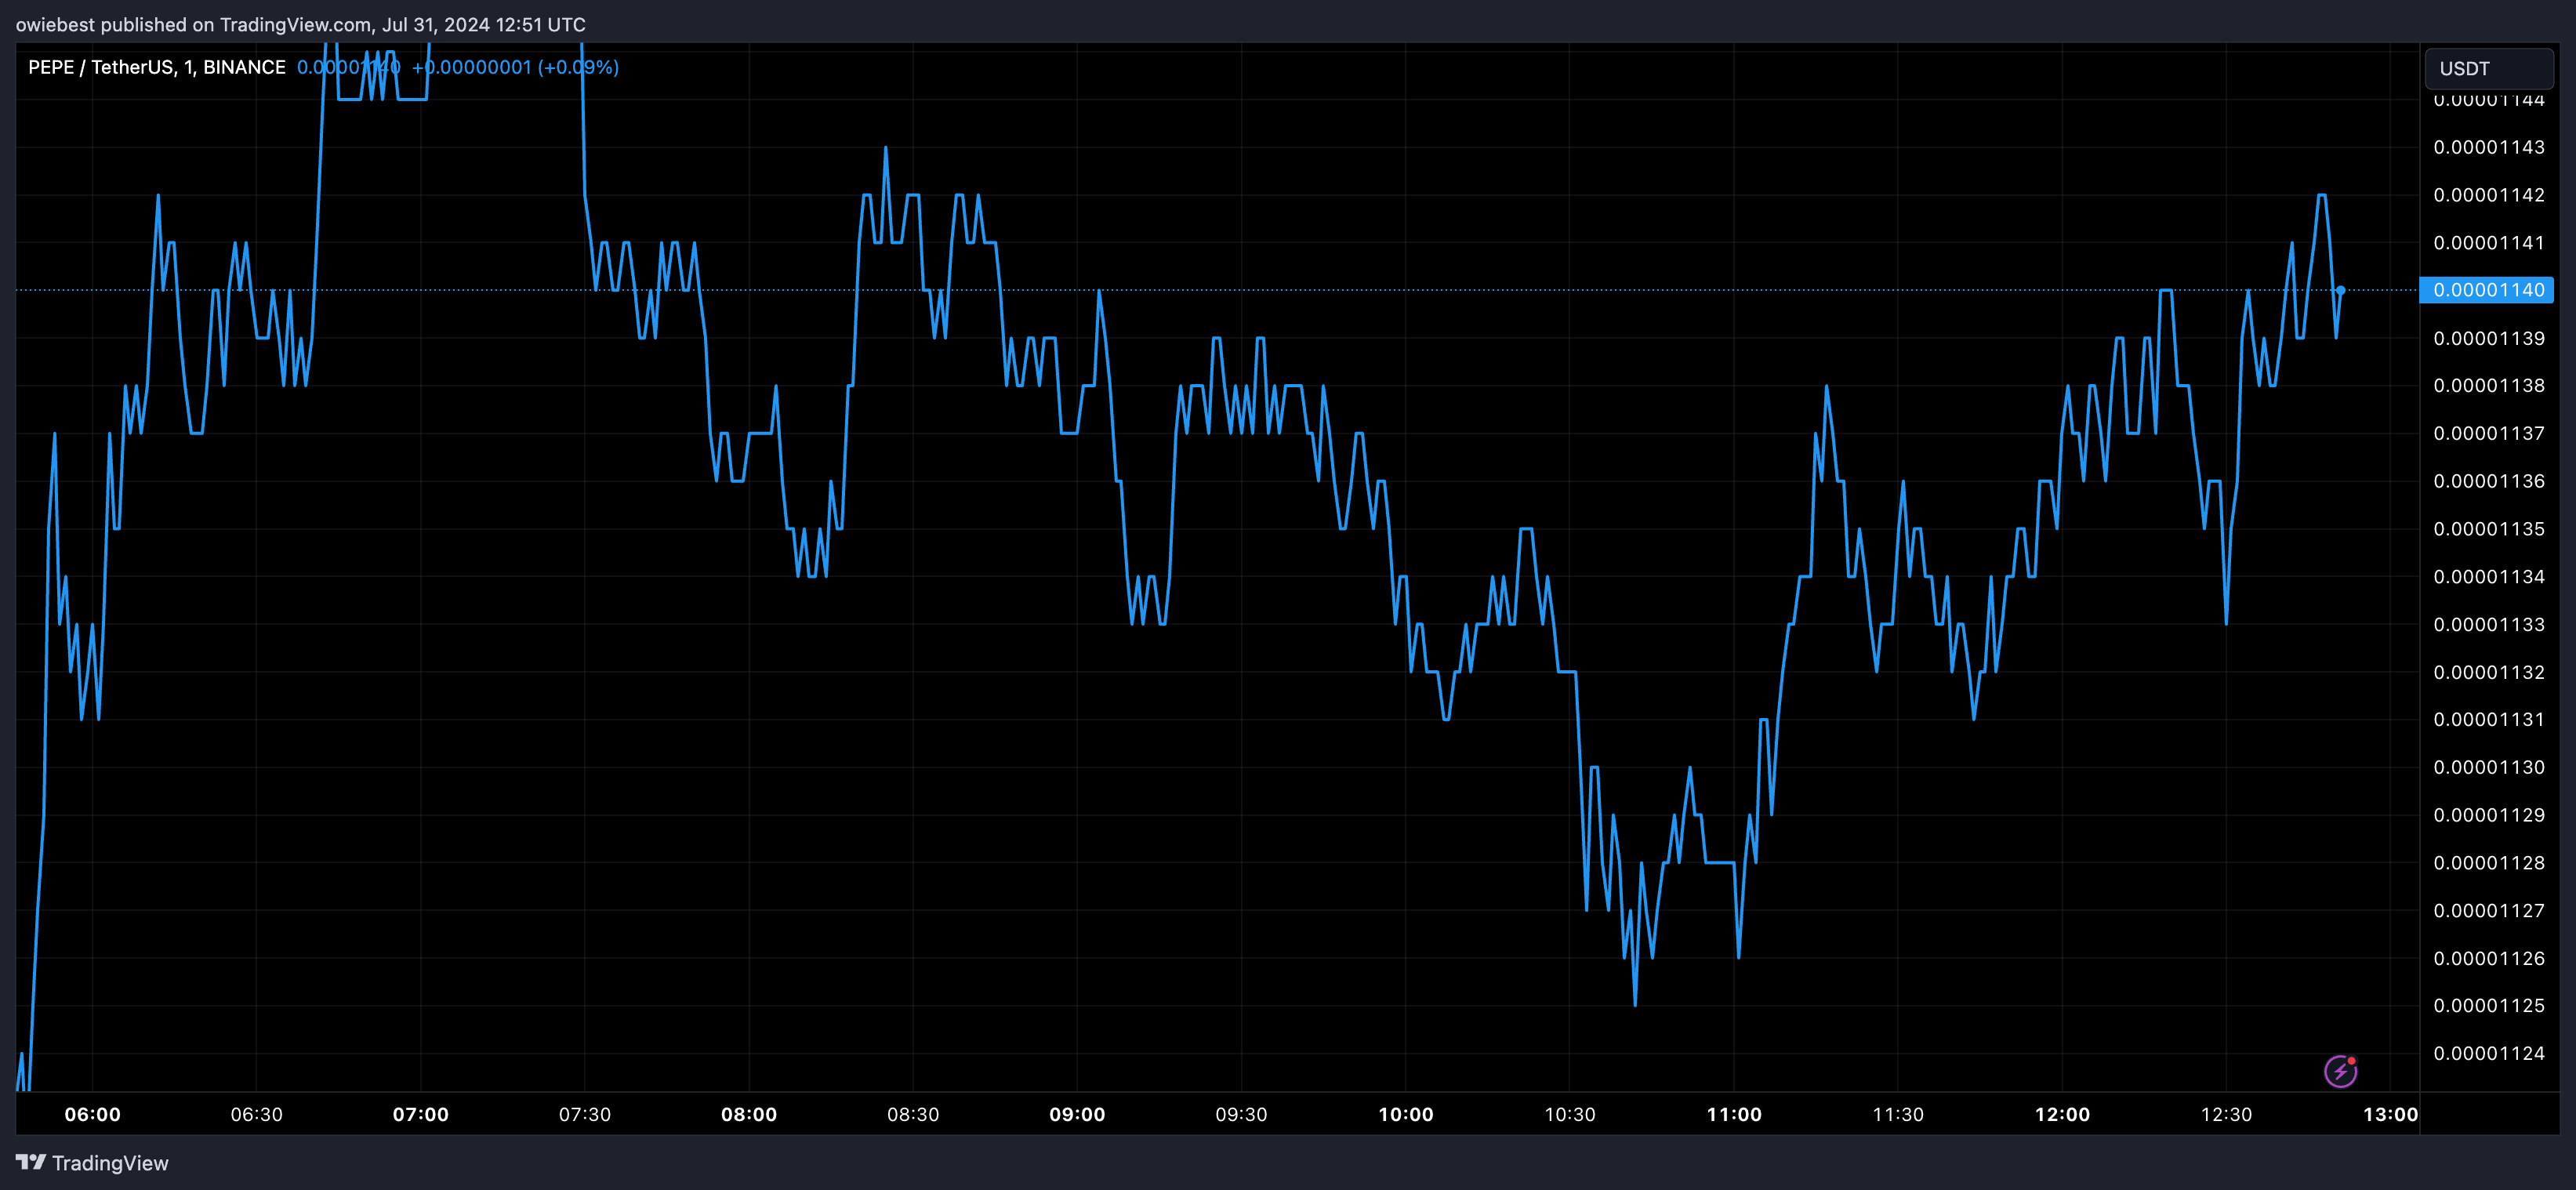Click the 07:00 time axis label
Screen dimensions: 2576x1190
pyautogui.click(x=420, y=1114)
